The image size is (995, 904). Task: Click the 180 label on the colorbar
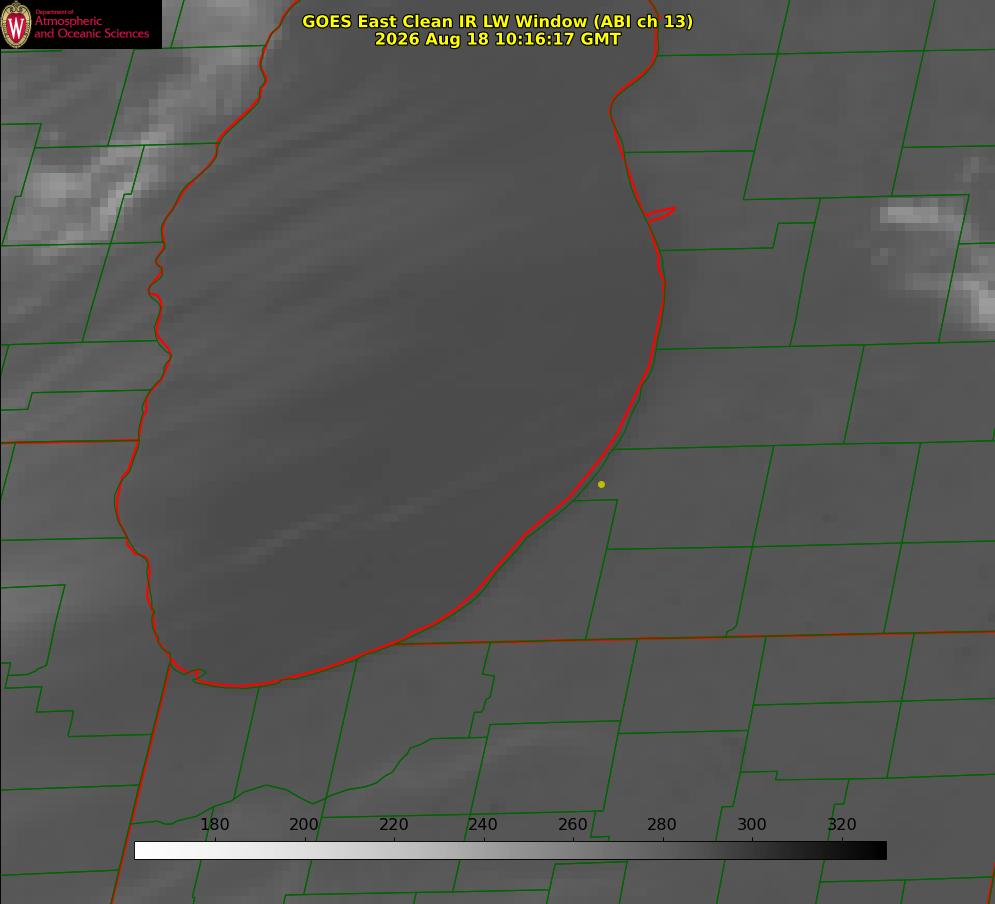(x=214, y=824)
